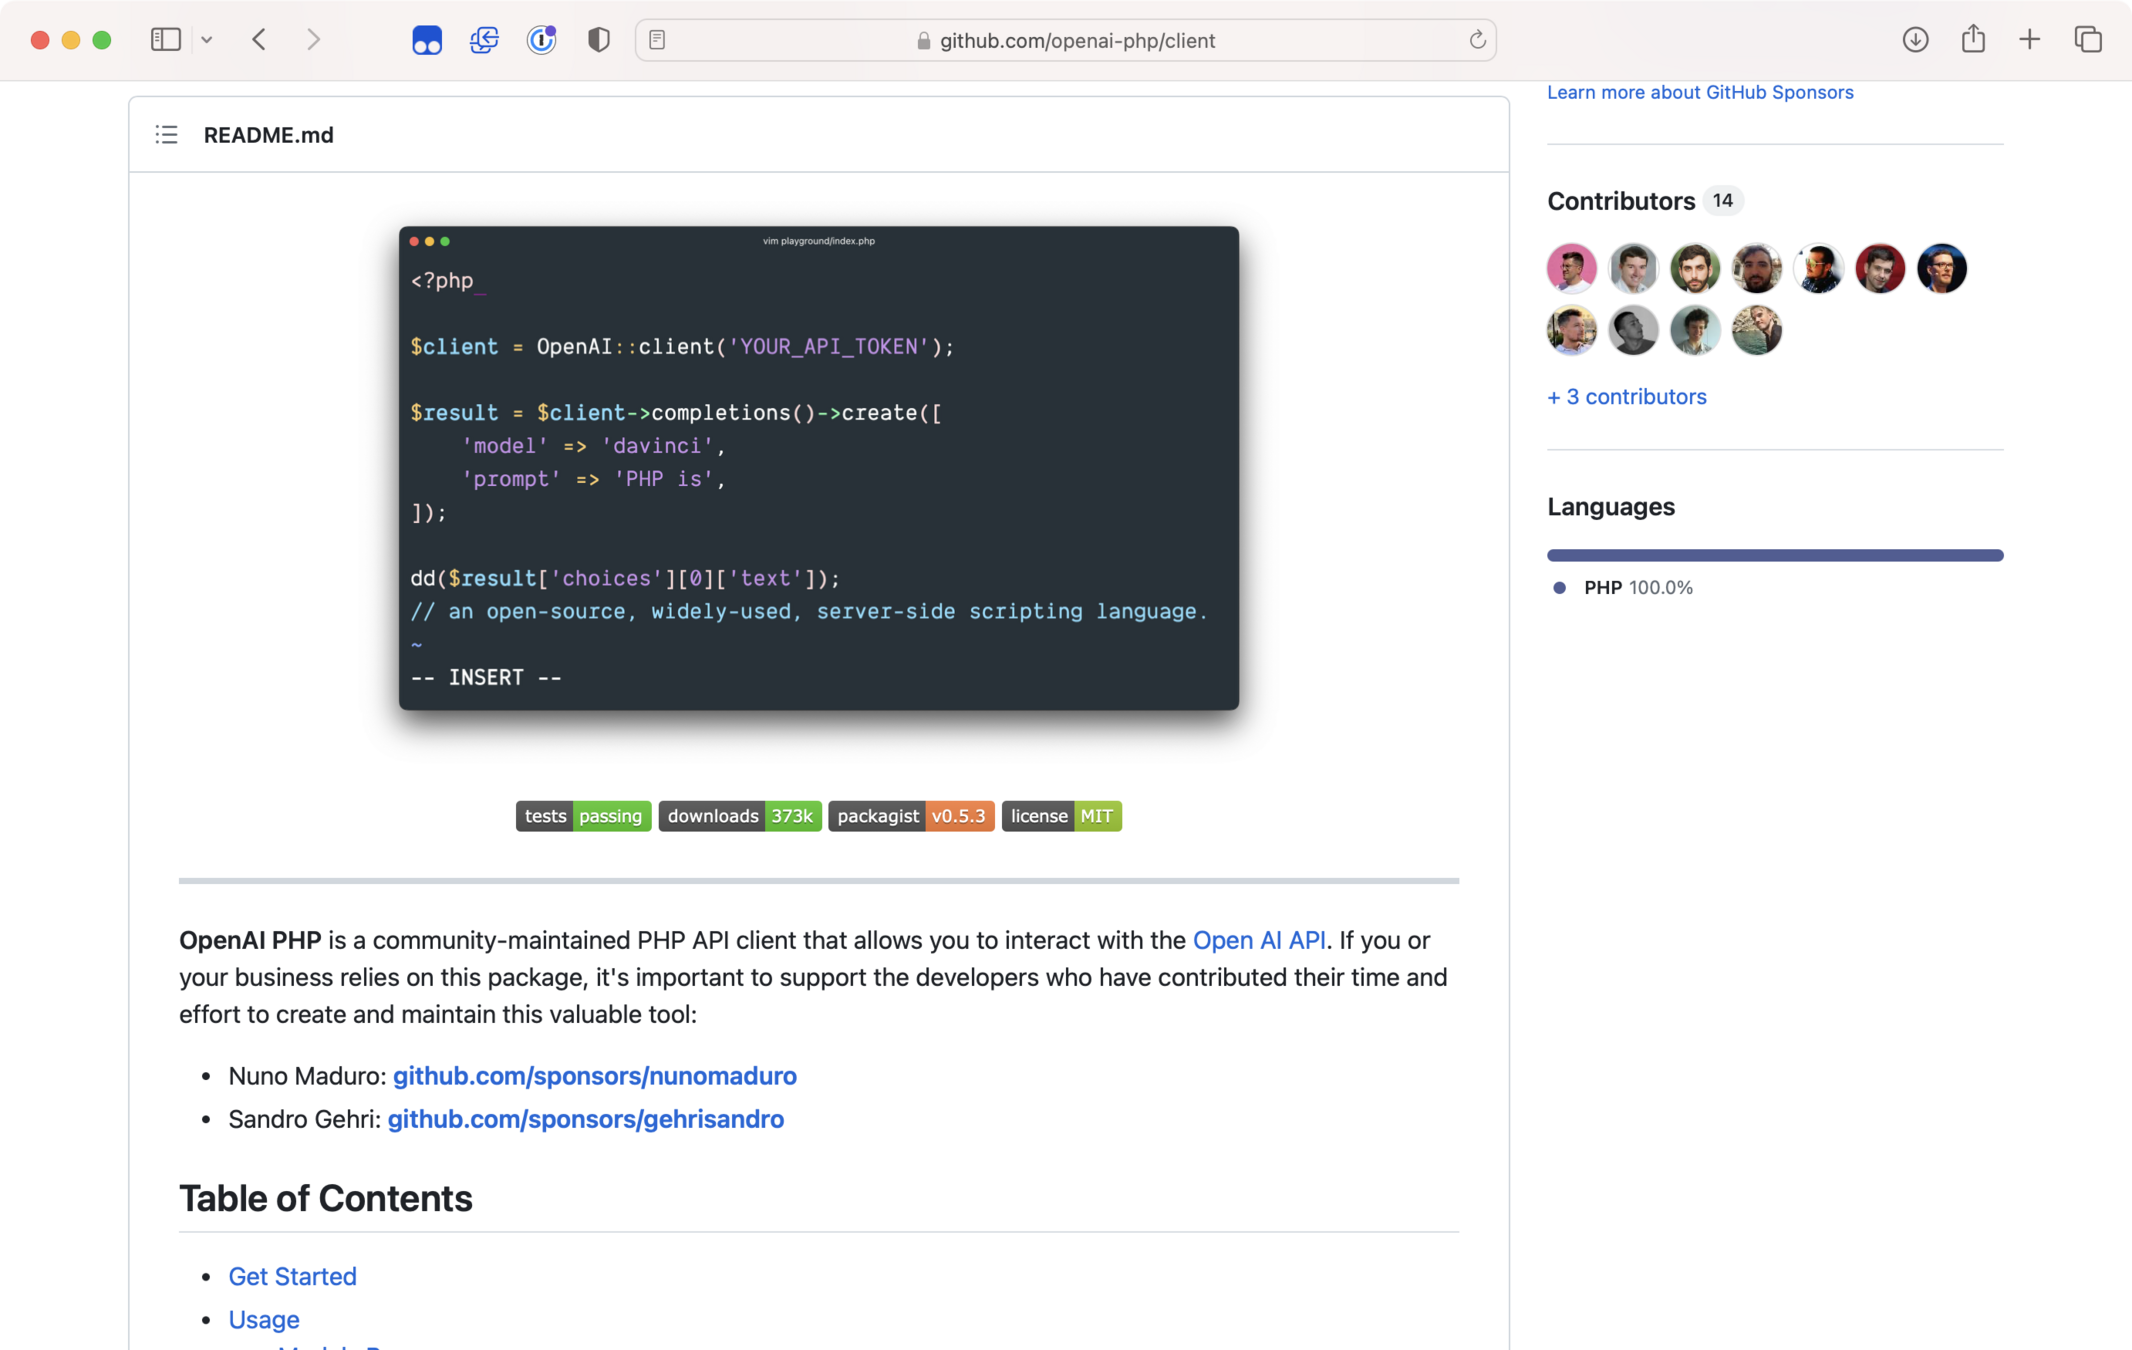This screenshot has width=2132, height=1350.
Task: Open the Reader view icon in address bar
Action: tap(657, 40)
